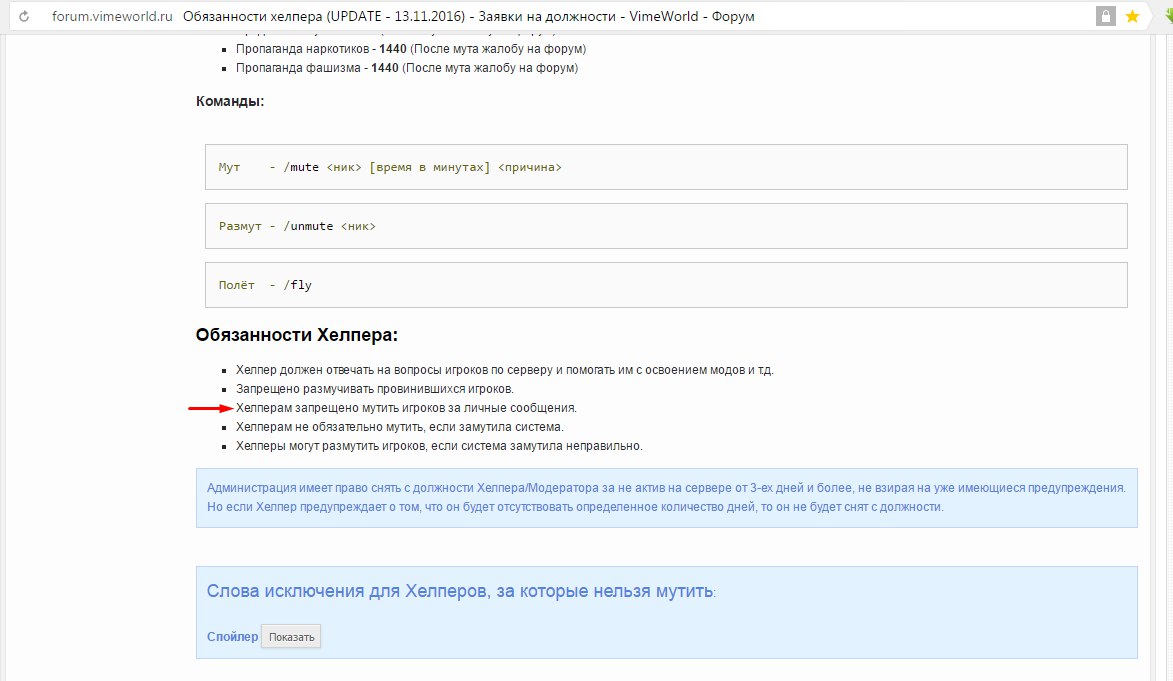This screenshot has width=1173, height=681.
Task: Click the Пропаганда фашизма list item
Action: click(x=406, y=68)
